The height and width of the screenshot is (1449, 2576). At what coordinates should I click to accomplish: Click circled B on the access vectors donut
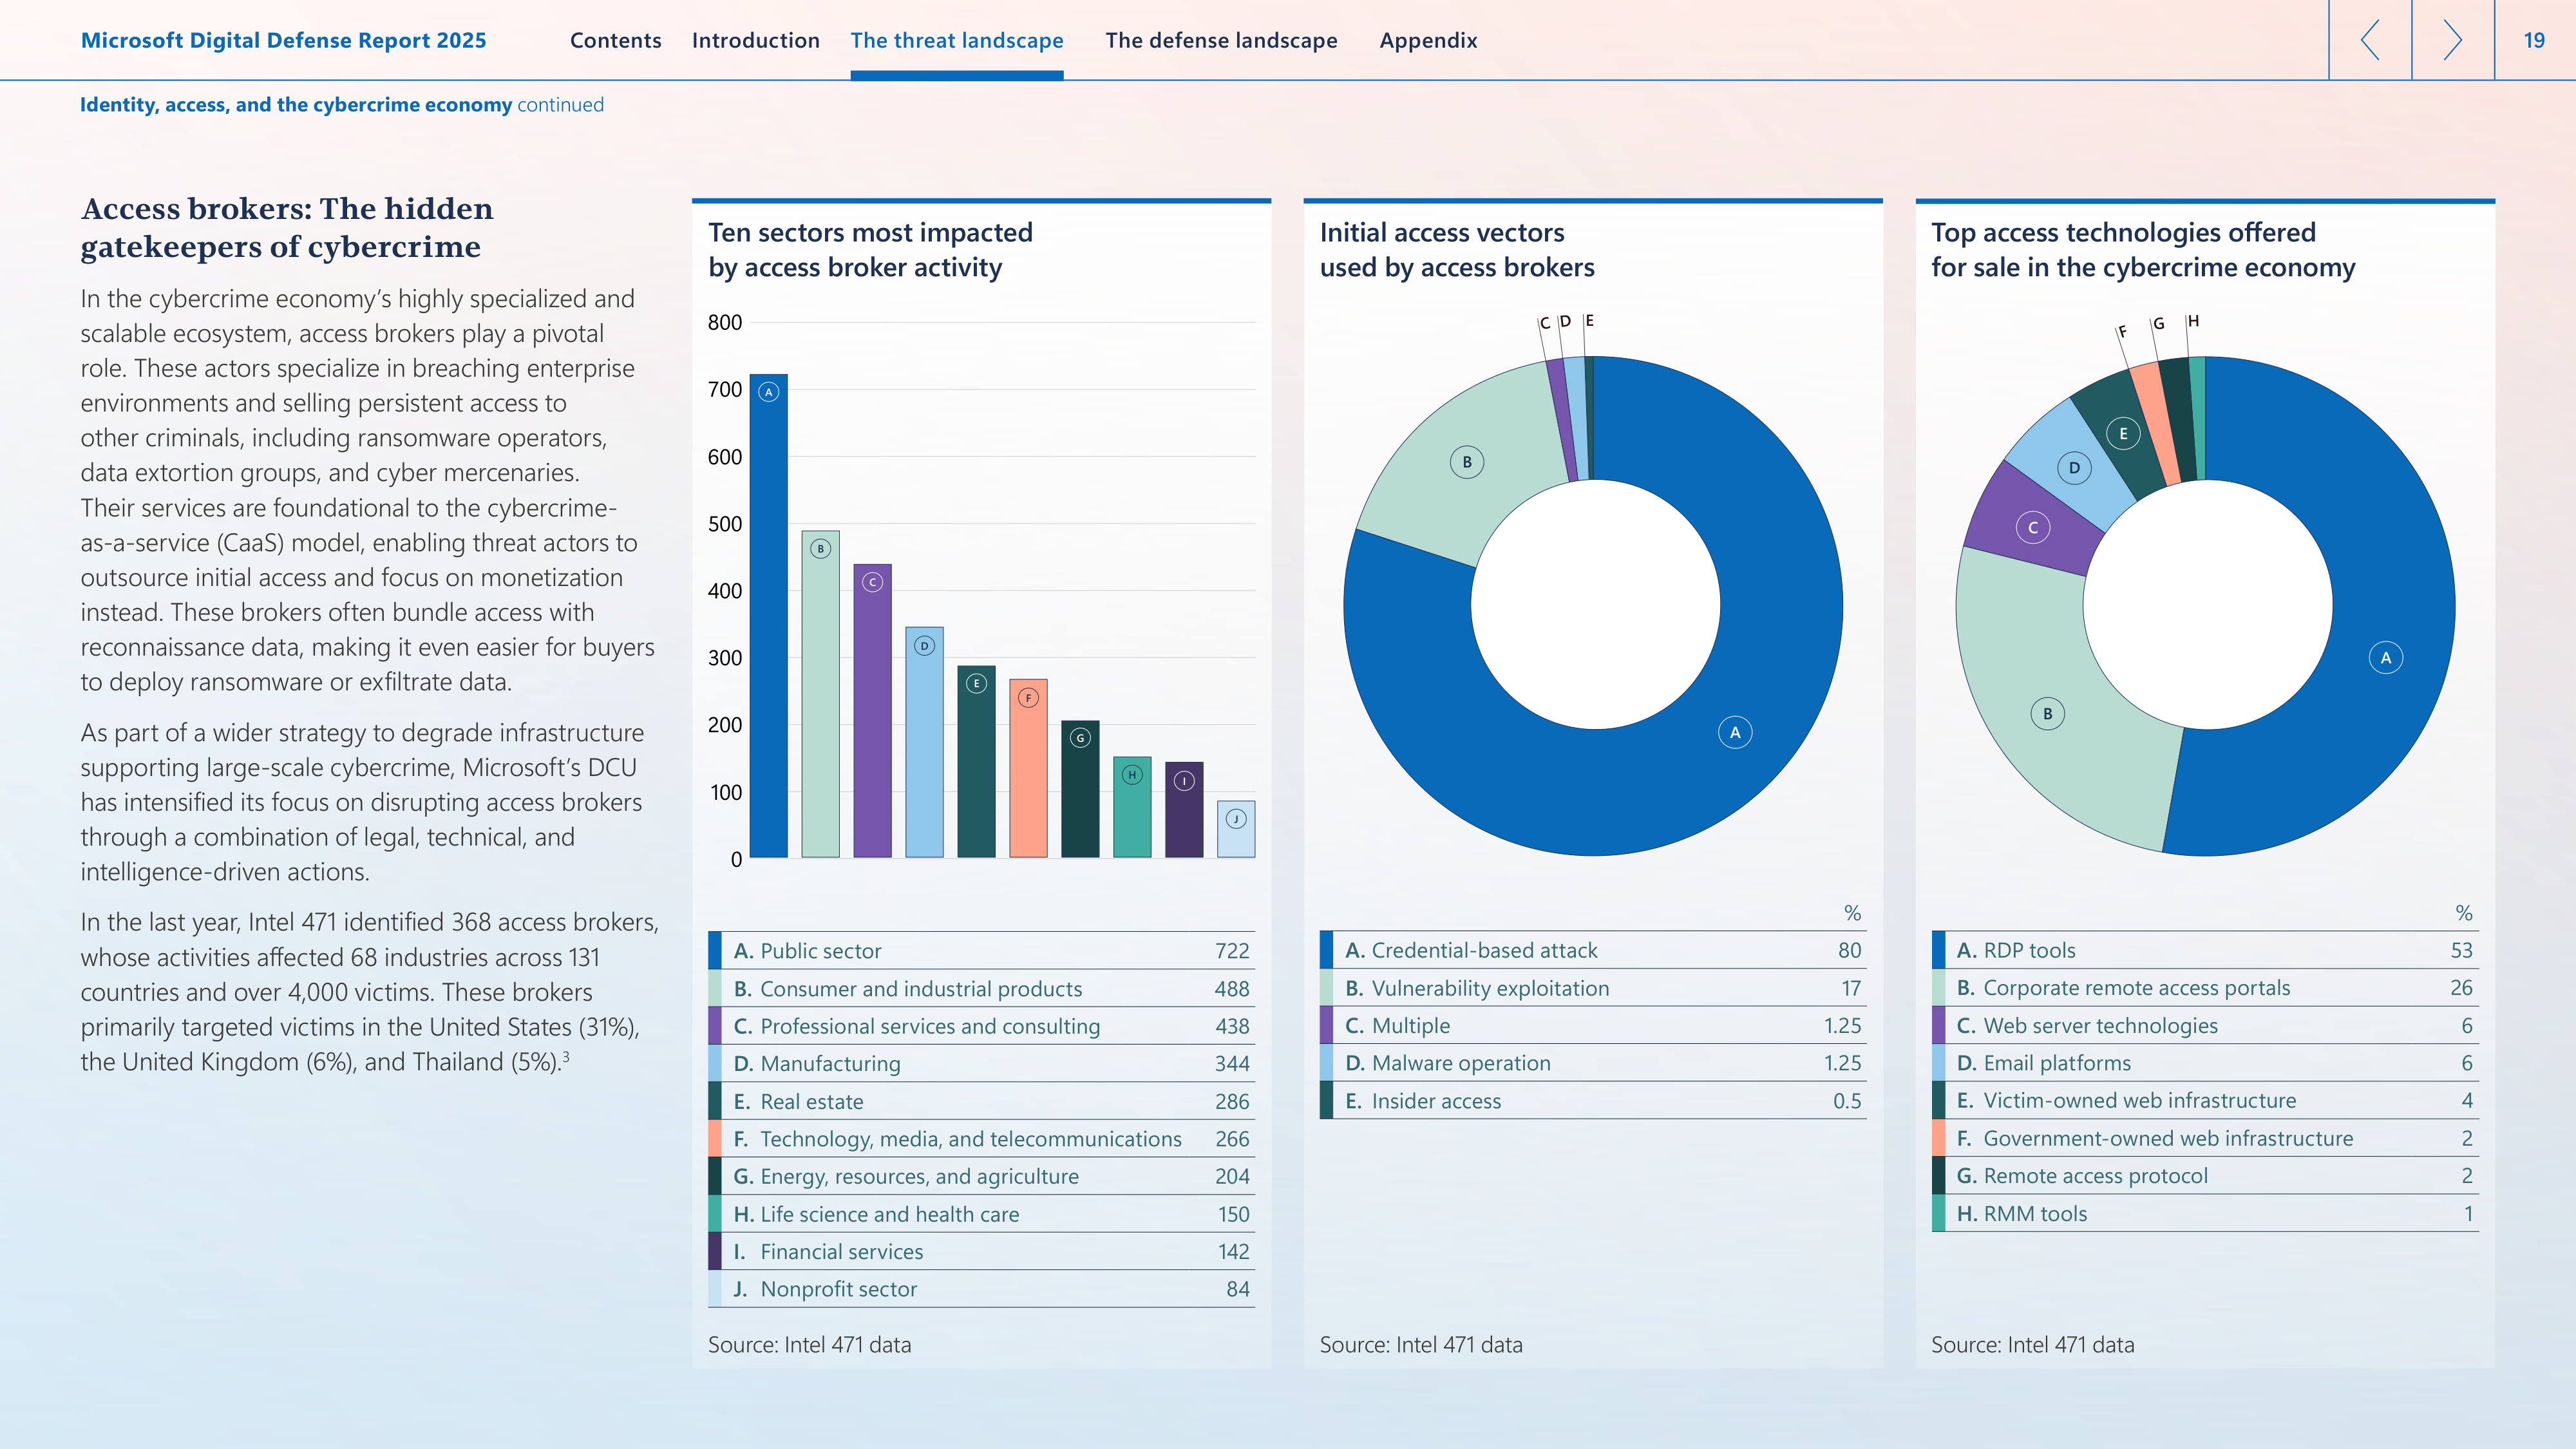tap(1467, 462)
